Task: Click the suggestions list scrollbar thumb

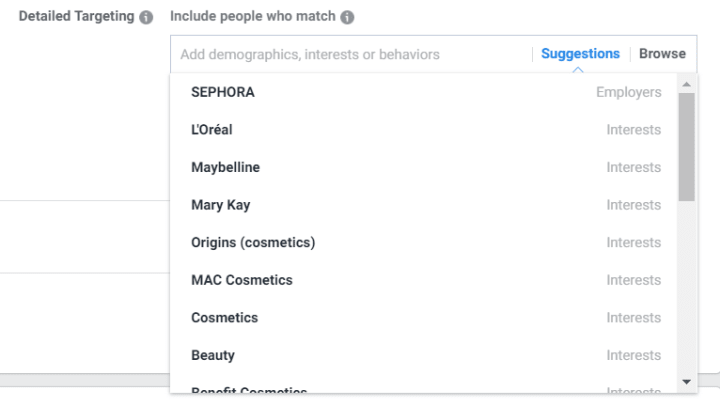Action: (686, 147)
